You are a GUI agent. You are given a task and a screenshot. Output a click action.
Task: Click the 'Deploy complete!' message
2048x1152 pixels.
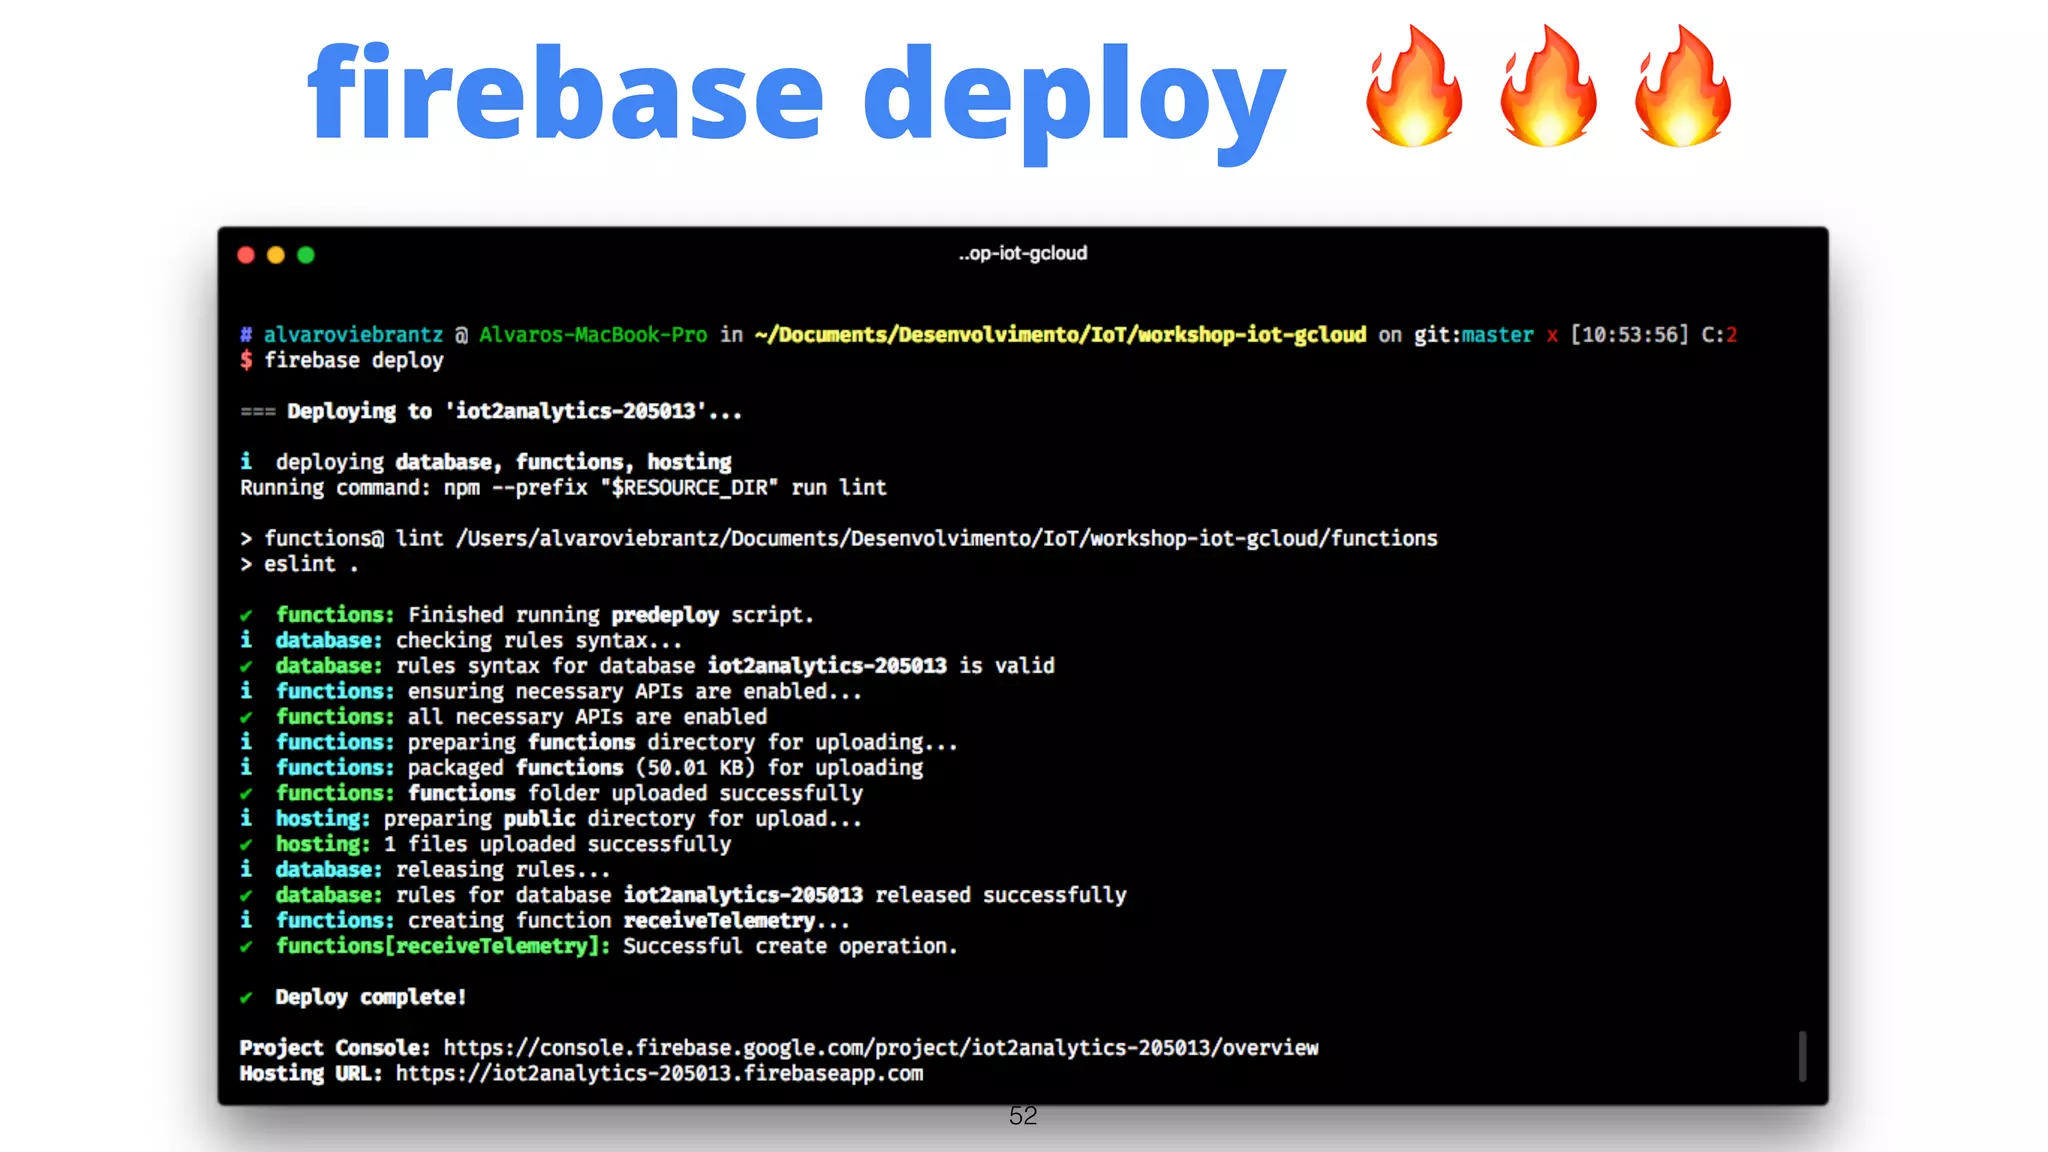point(371,997)
